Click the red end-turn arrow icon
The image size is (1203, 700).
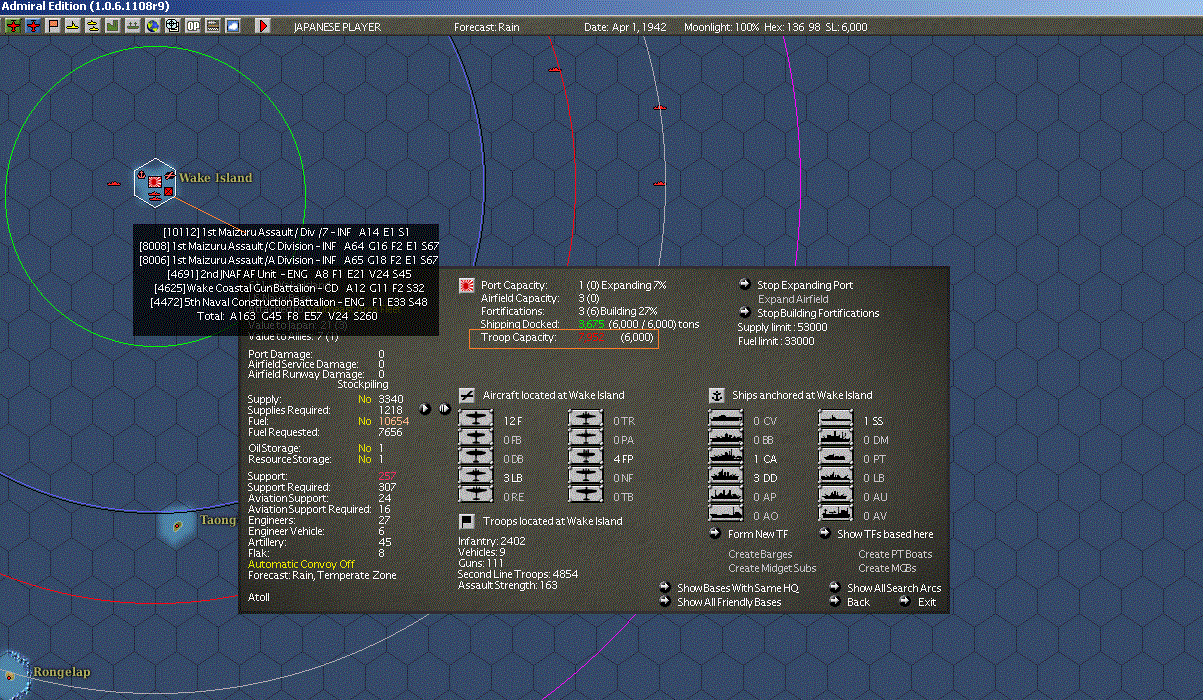click(263, 25)
